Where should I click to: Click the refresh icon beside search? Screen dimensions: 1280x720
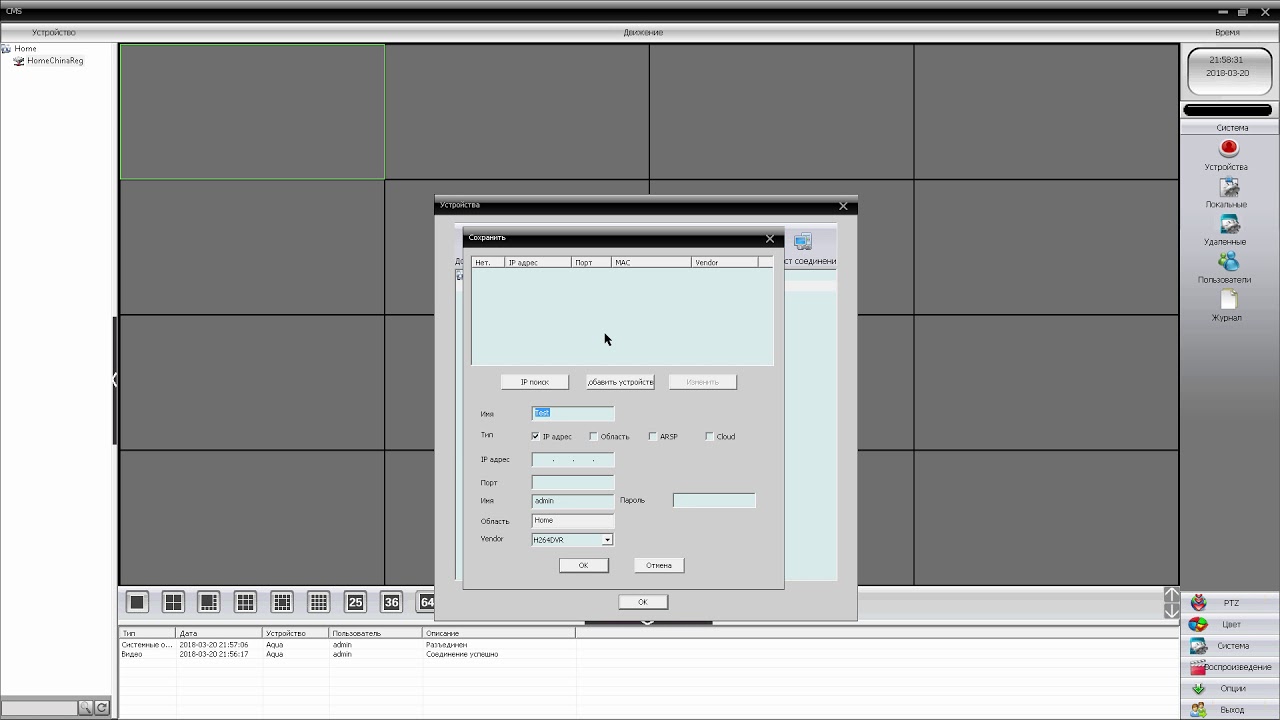[x=102, y=708]
